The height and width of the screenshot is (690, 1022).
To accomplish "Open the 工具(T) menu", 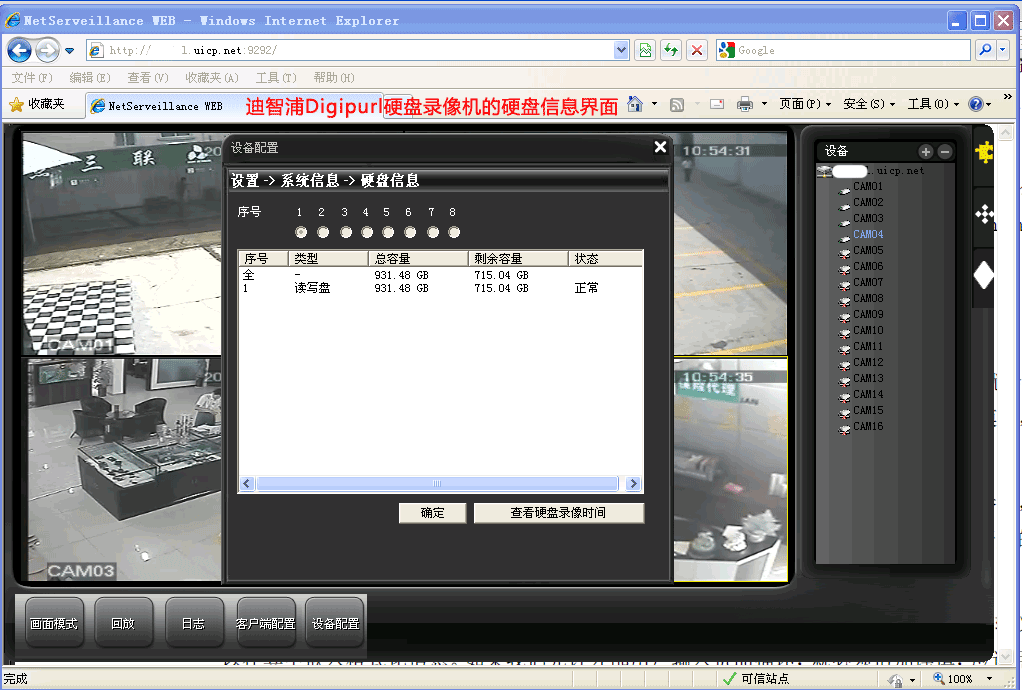I will click(276, 78).
